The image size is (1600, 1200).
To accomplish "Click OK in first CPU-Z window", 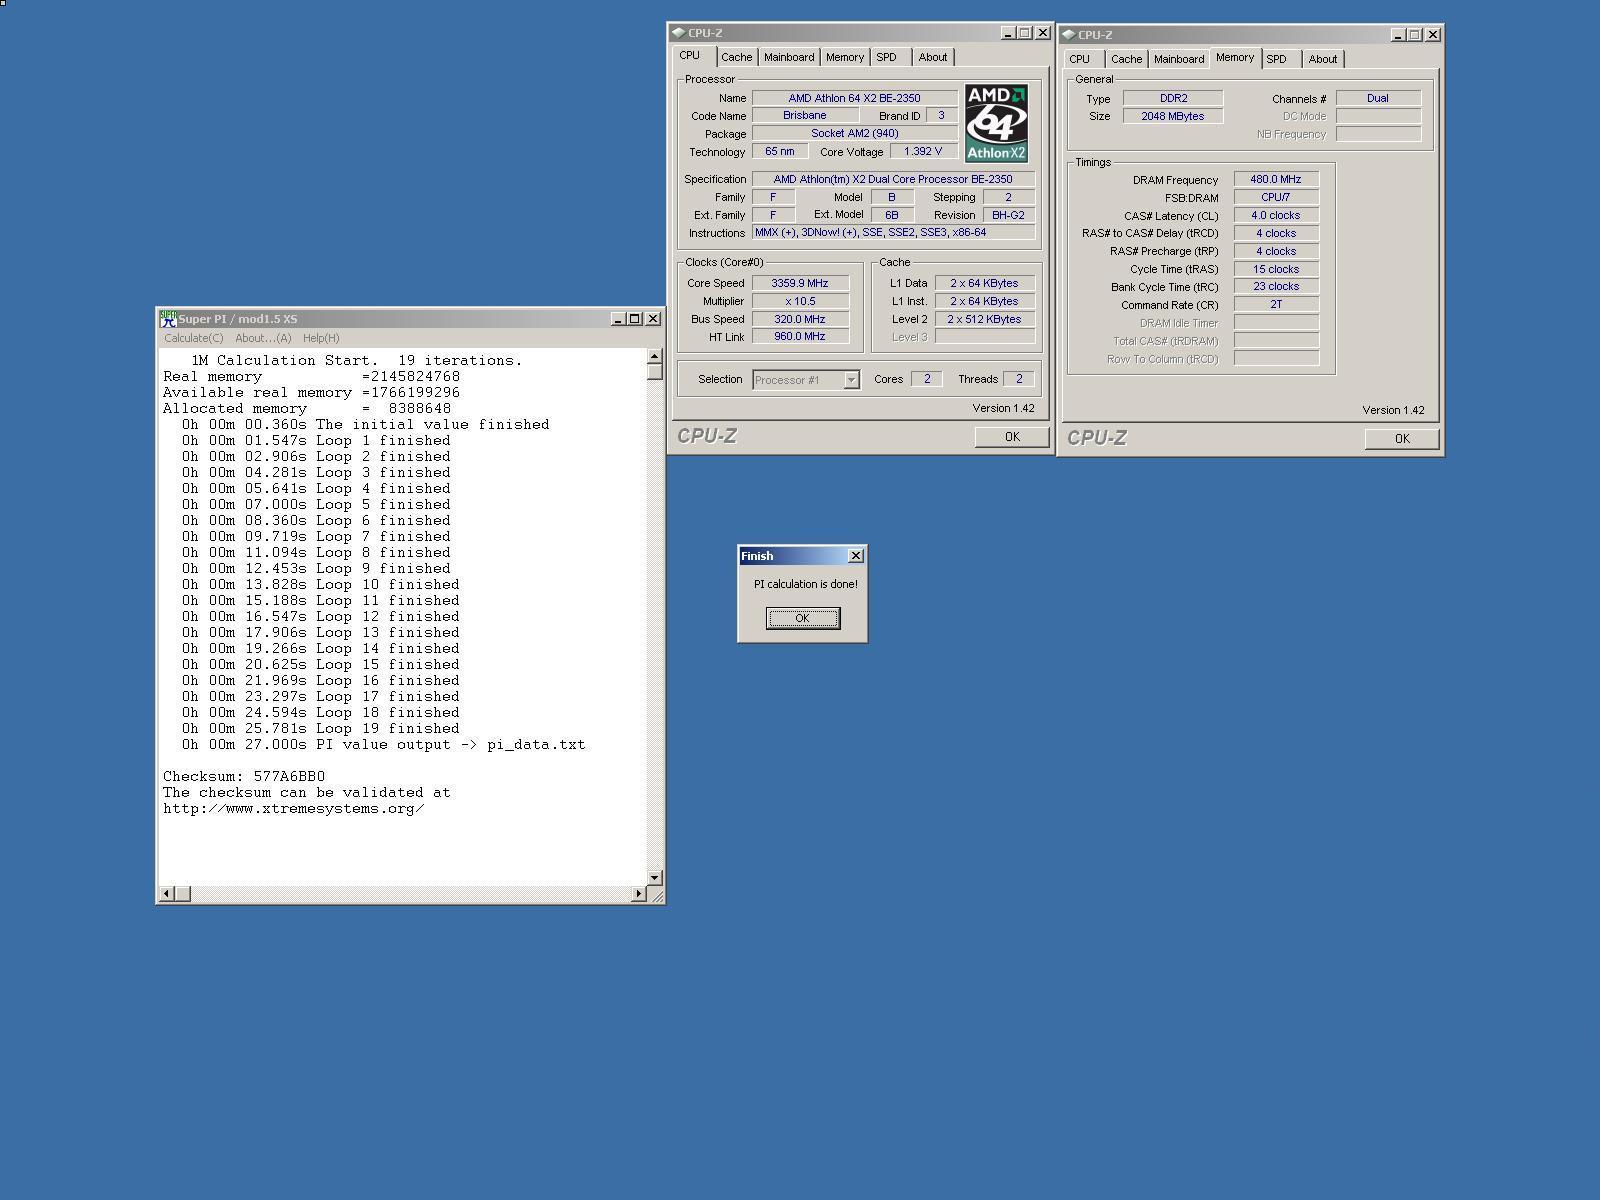I will pyautogui.click(x=1012, y=437).
